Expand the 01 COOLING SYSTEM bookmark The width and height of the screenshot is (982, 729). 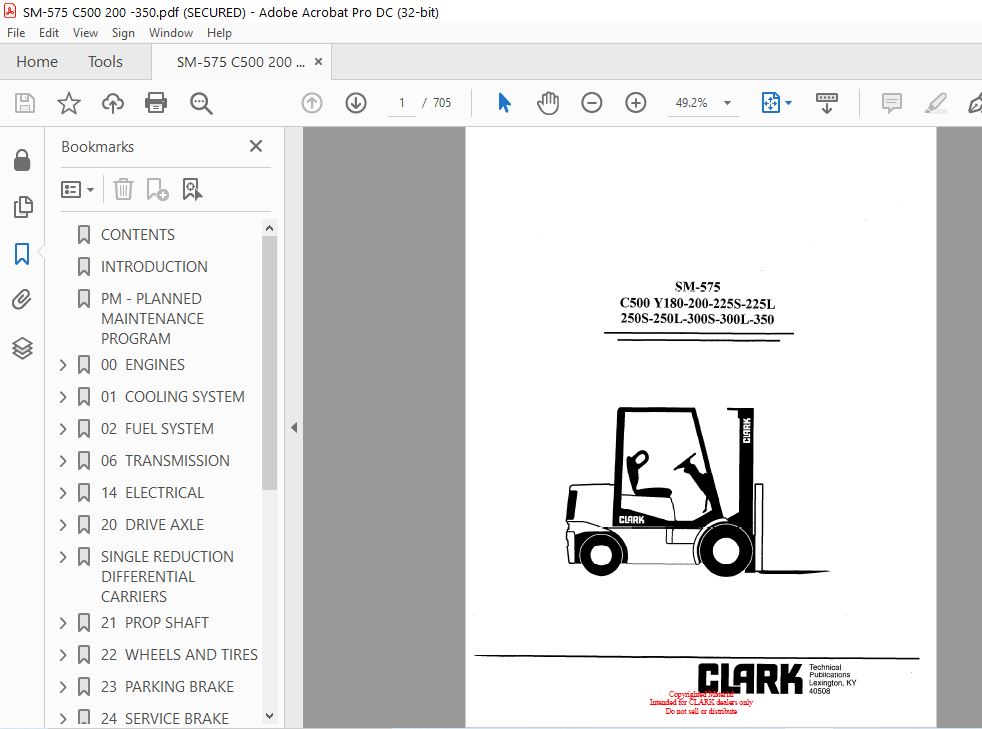click(63, 396)
